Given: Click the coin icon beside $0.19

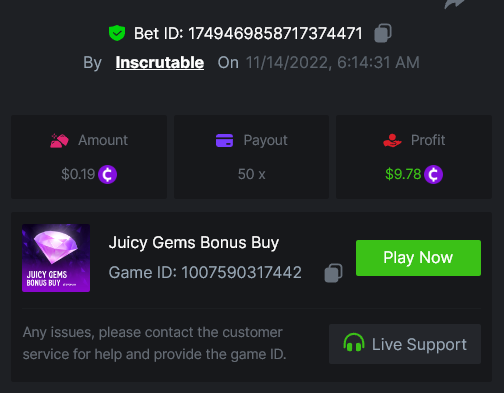Looking at the screenshot, I should (107, 174).
